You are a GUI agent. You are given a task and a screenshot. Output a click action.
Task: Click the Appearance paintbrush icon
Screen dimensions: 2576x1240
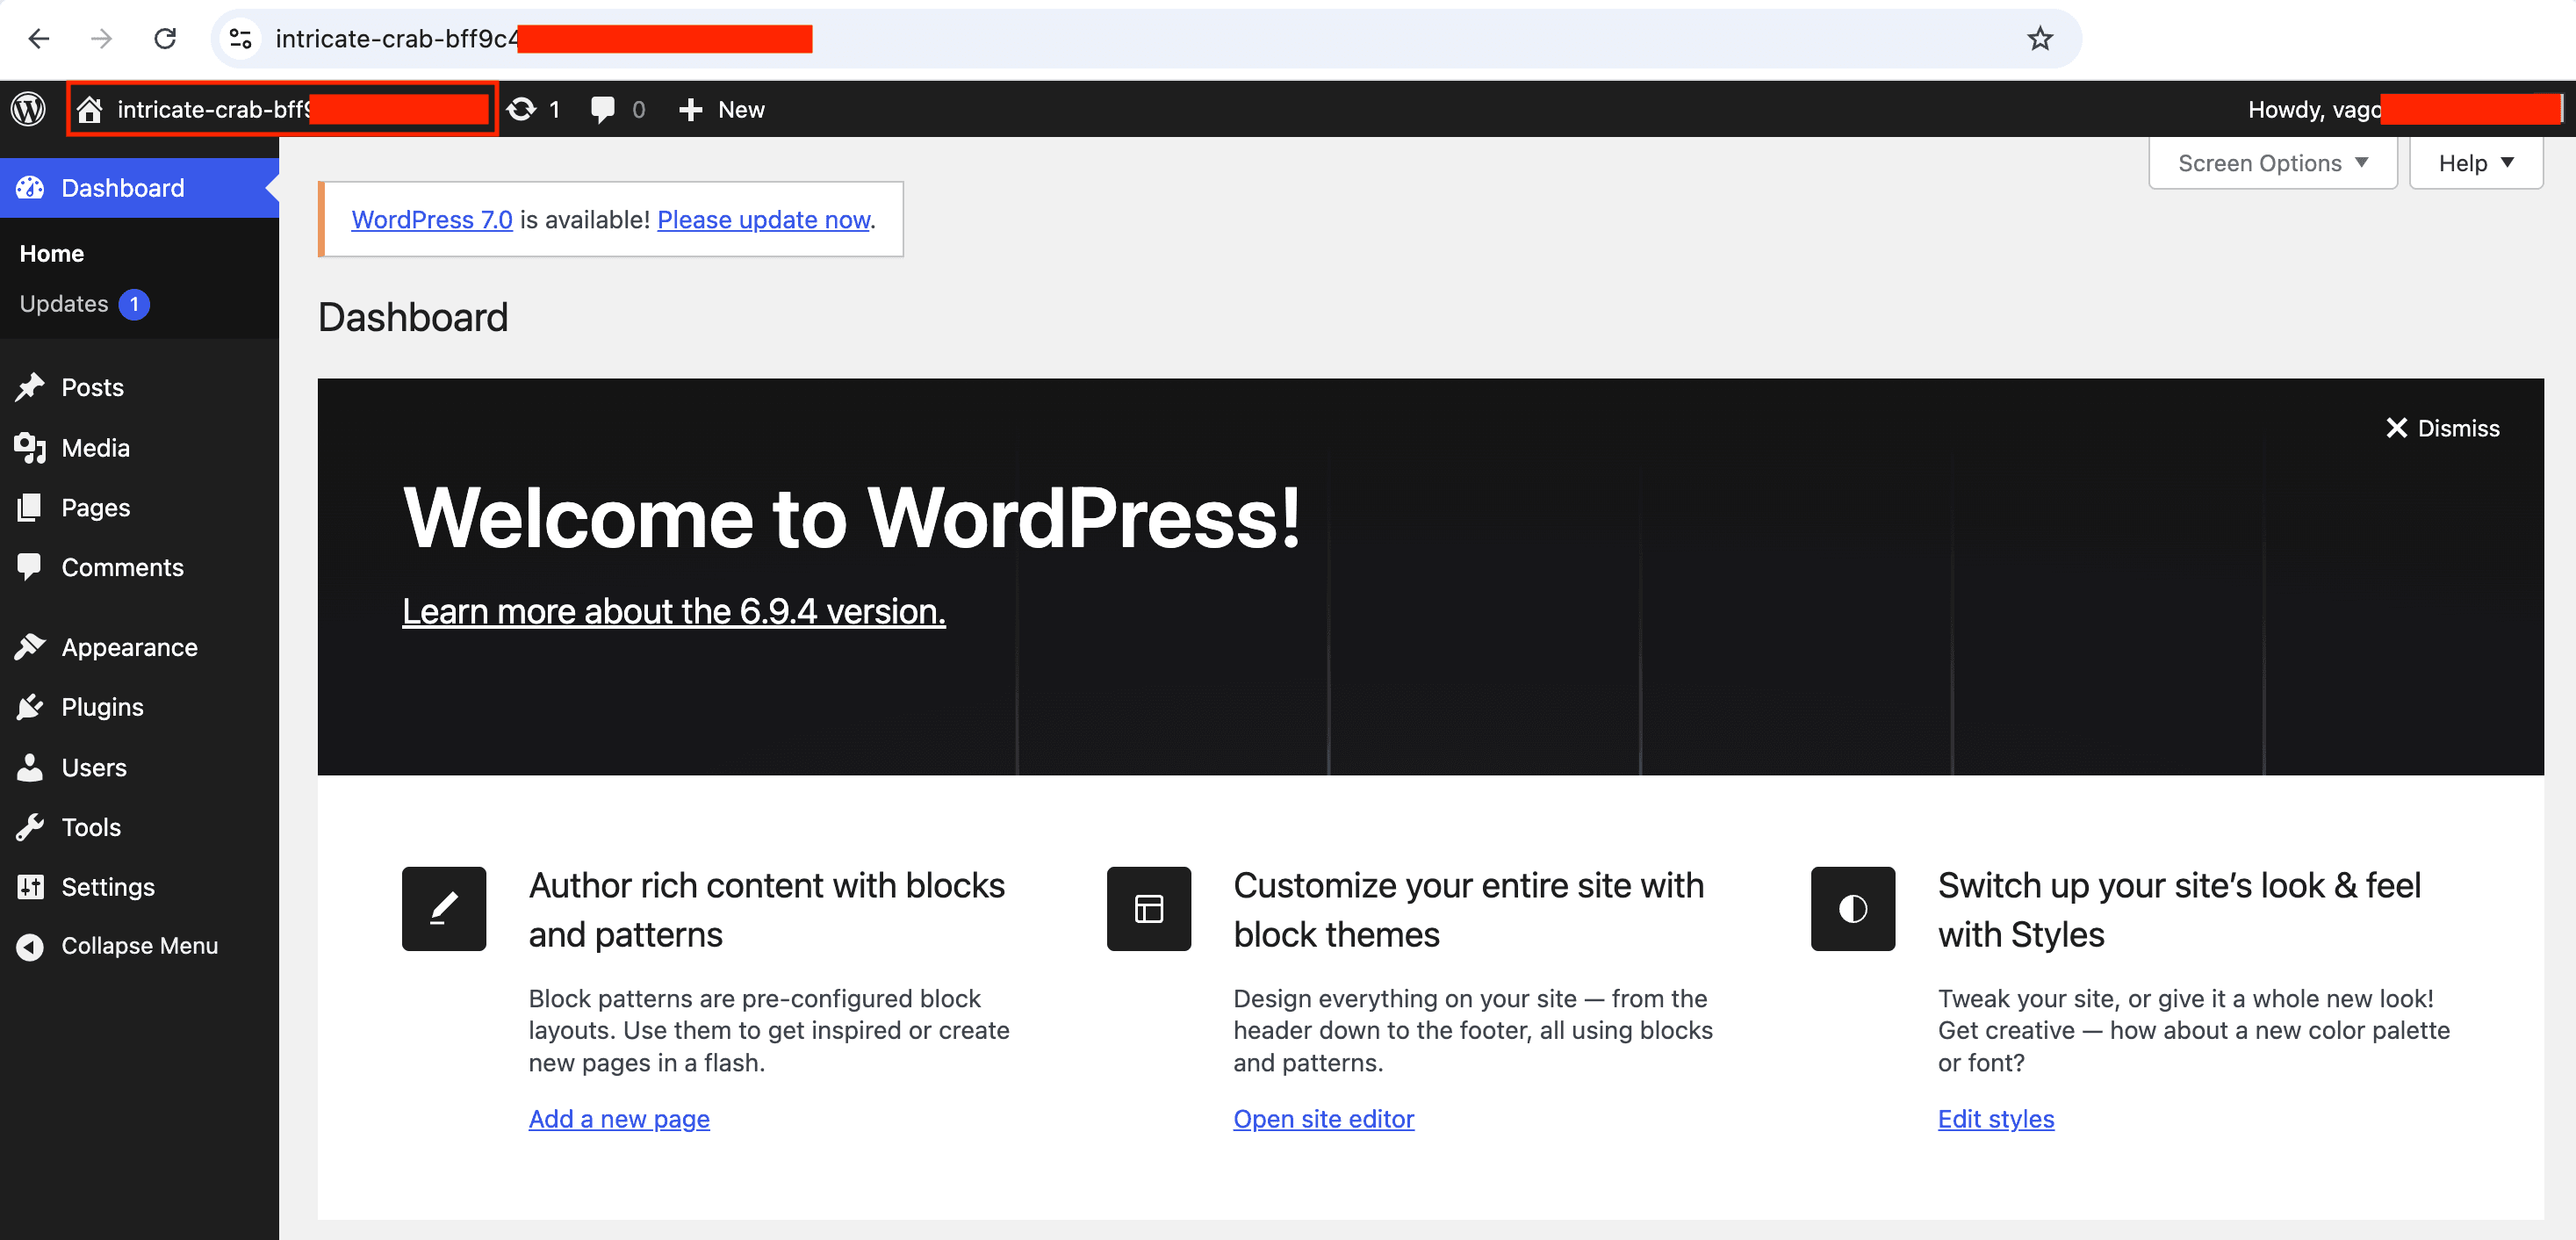tap(30, 647)
